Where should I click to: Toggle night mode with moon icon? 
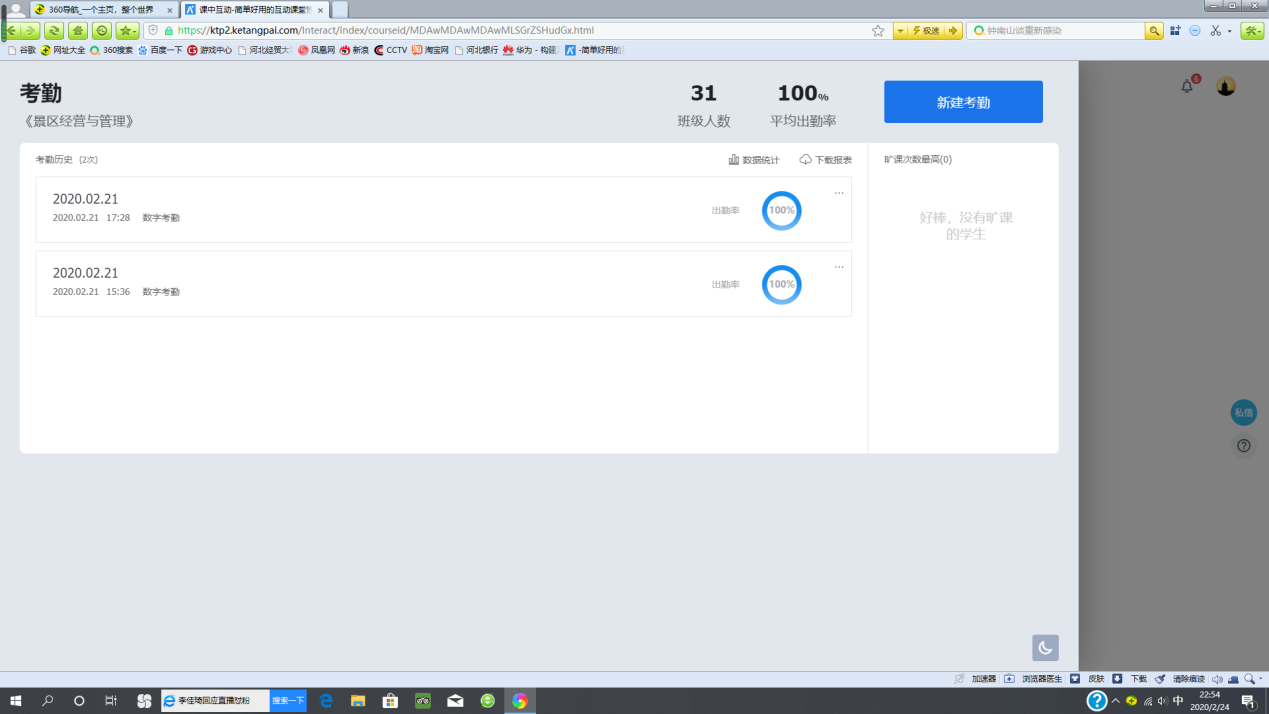[x=1045, y=648]
